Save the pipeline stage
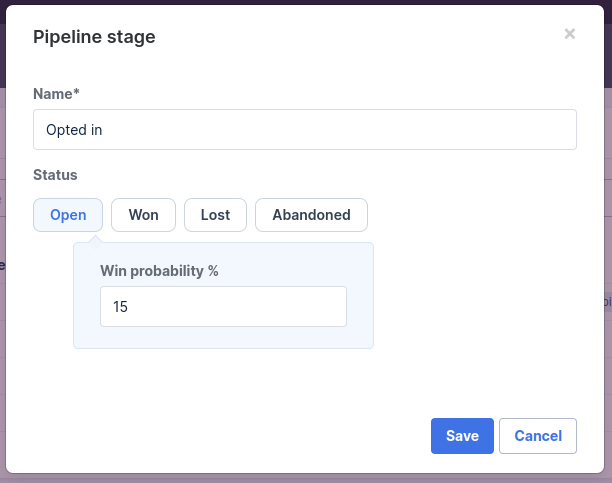The height and width of the screenshot is (483, 612). tap(462, 436)
